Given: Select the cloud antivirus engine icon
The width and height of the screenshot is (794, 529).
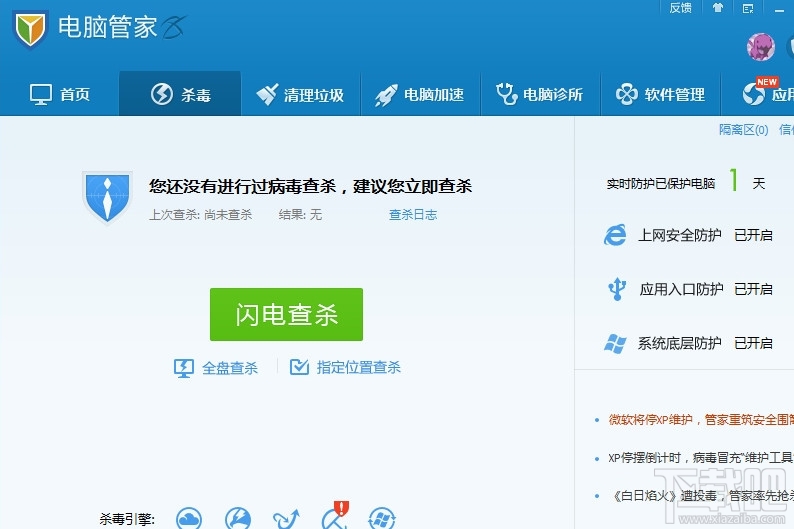Looking at the screenshot, I should [189, 518].
